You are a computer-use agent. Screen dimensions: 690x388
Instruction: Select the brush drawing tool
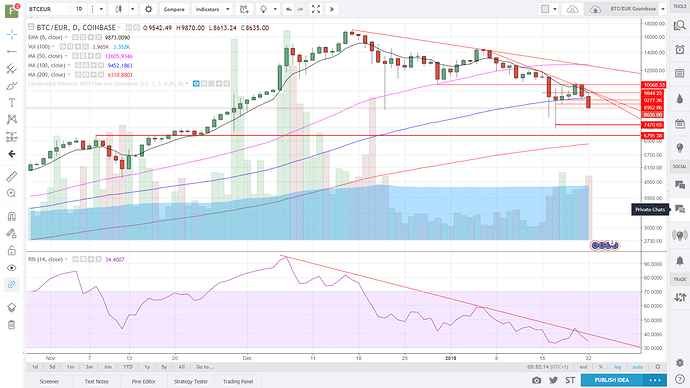[12, 85]
